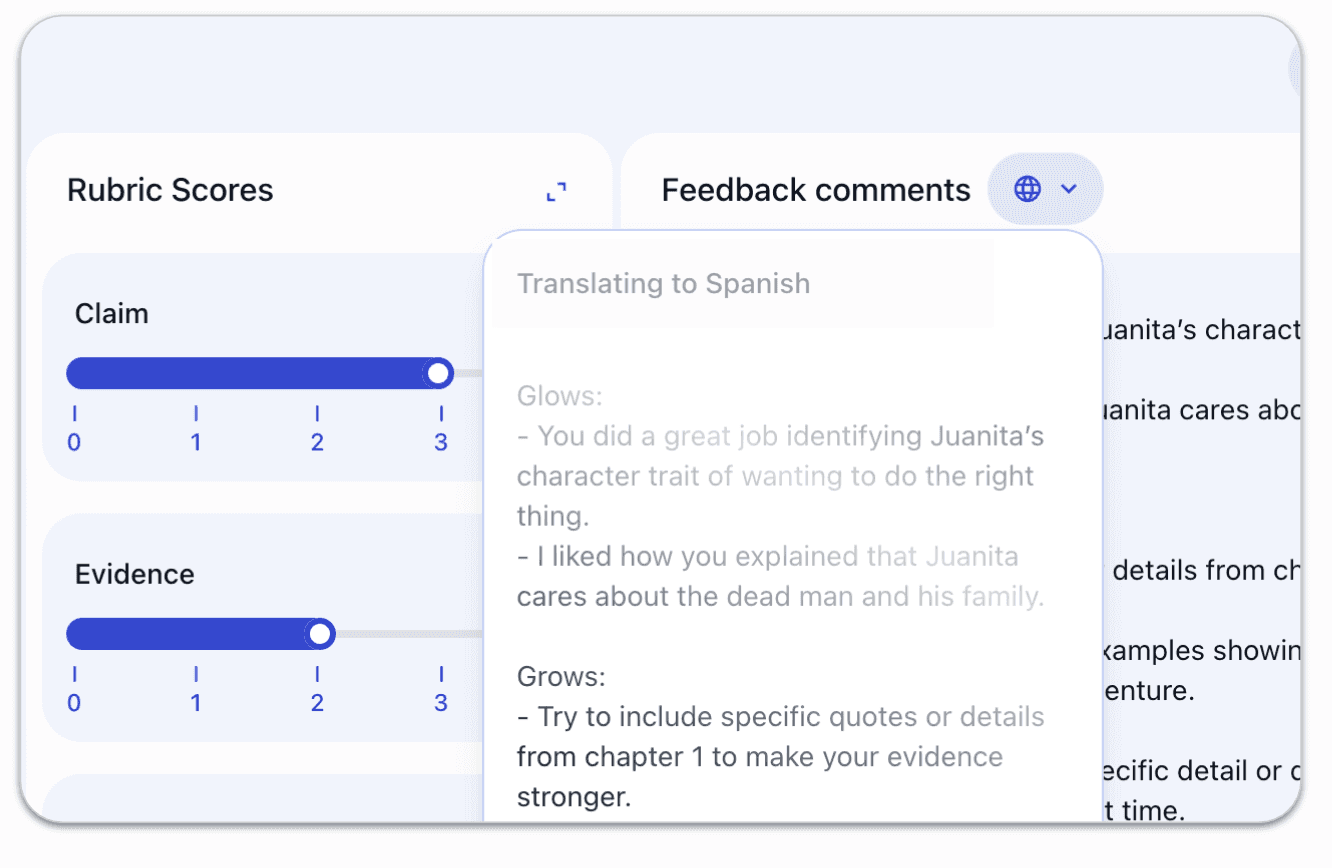Click the Rubric Scores heading

pyautogui.click(x=170, y=190)
